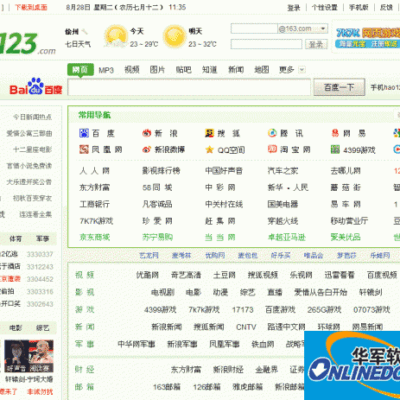Expand the 更多 dropdown arrow in the search tabs

point(302,70)
